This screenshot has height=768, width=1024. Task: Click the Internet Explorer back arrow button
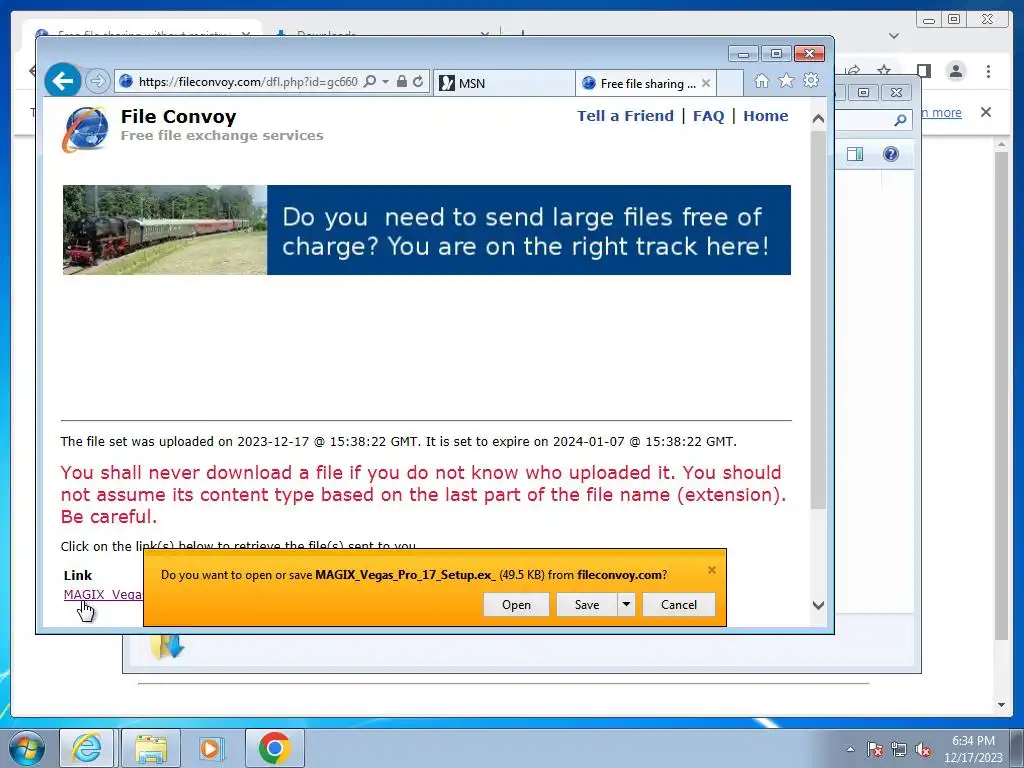point(63,81)
